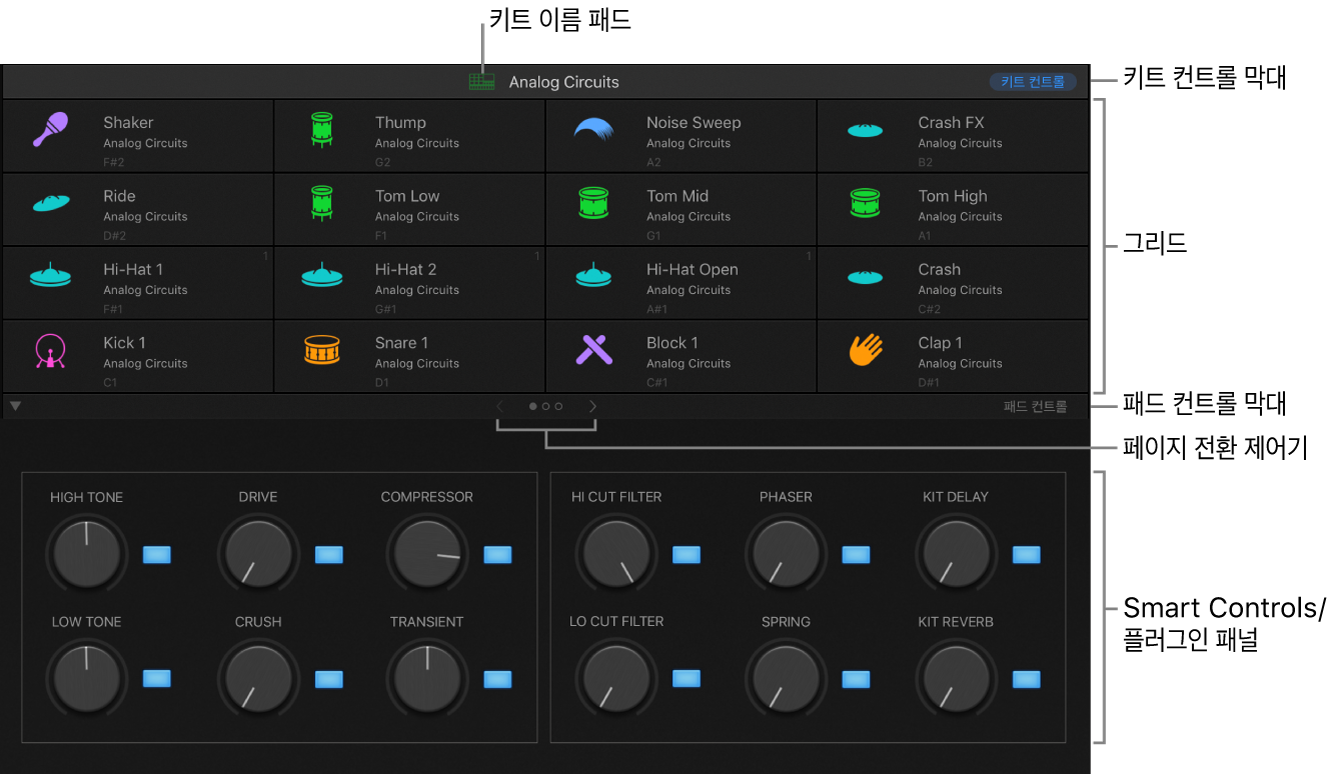The height and width of the screenshot is (774, 1341).
Task: Advance to the next controls page
Action: [592, 406]
